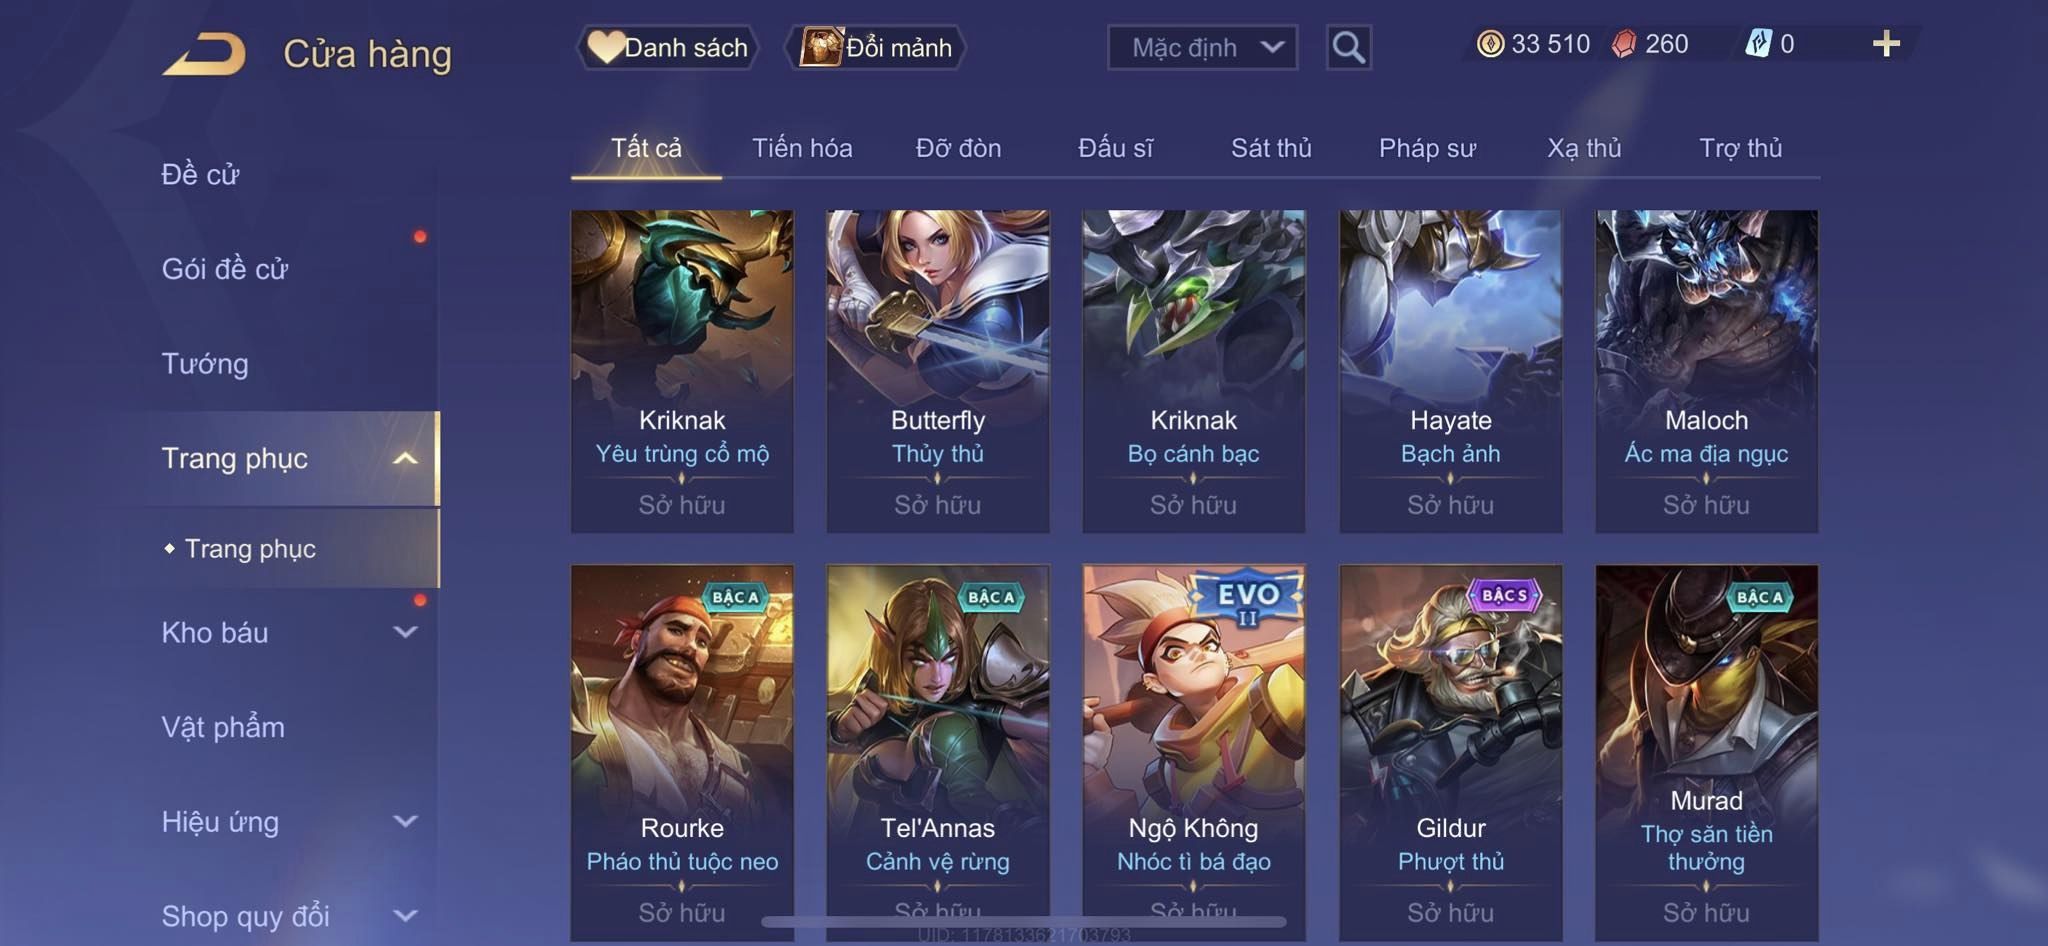
Task: Tap the blue ticket currency icon
Action: pos(1758,44)
